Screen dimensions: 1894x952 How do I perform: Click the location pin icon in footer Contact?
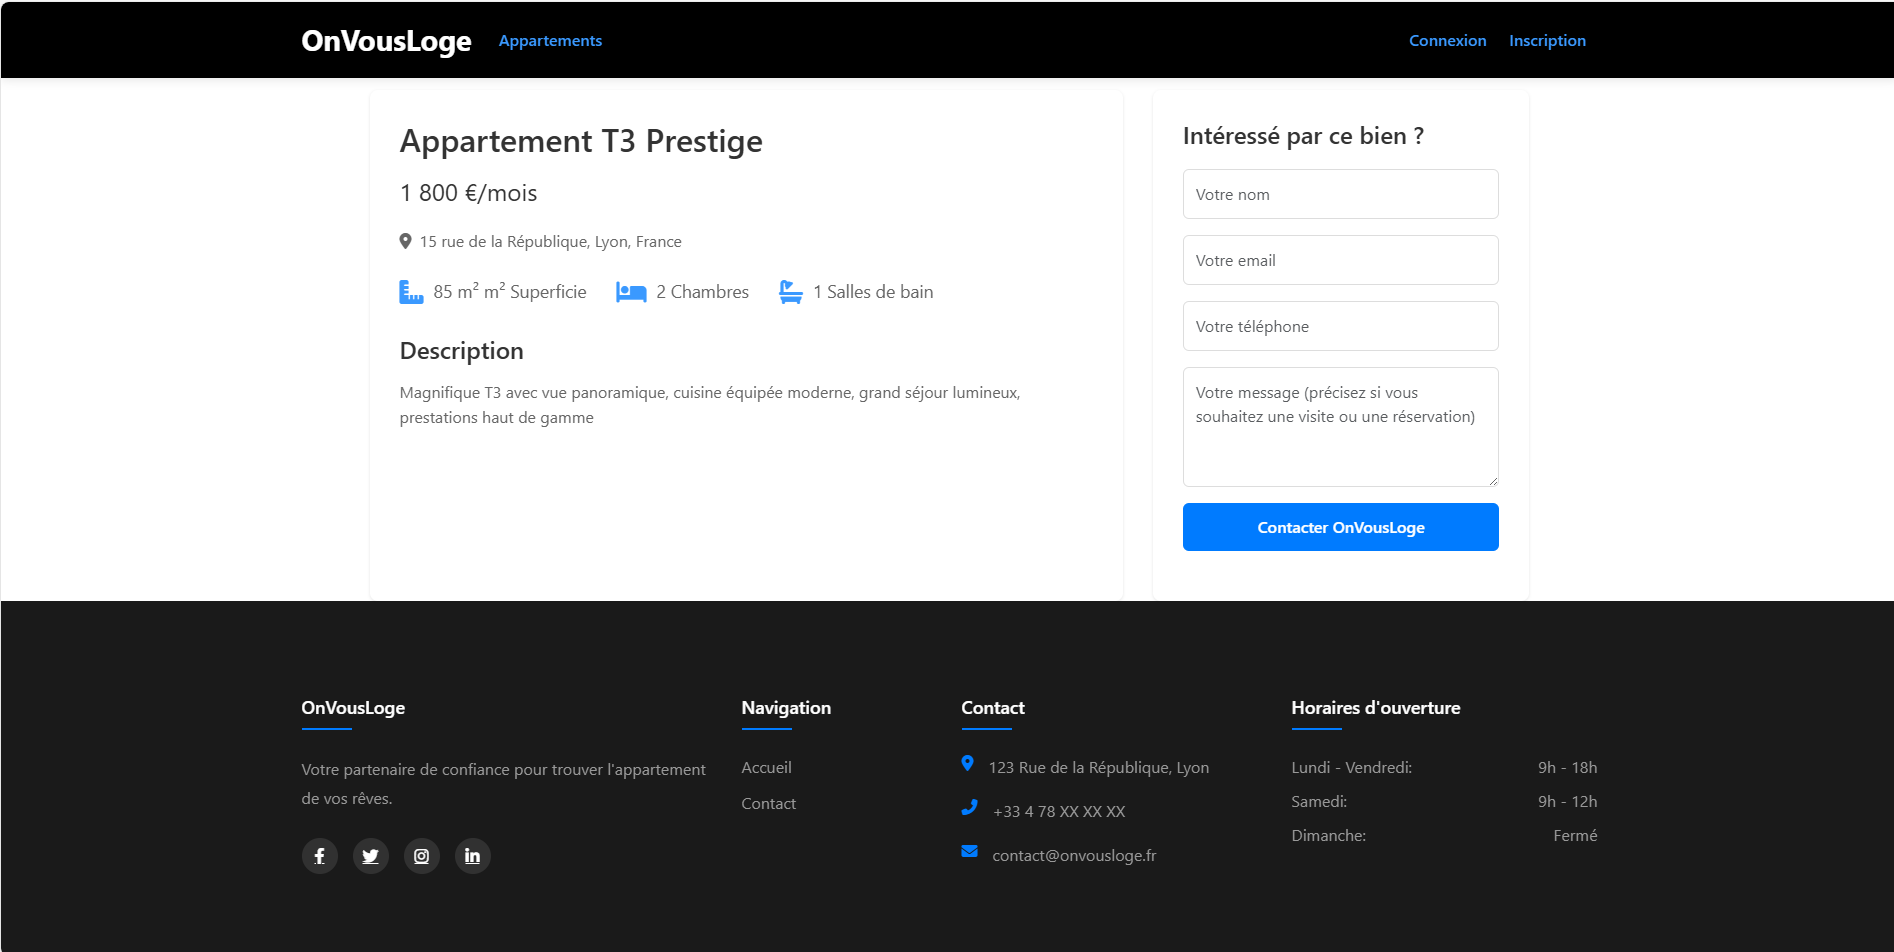tap(967, 763)
